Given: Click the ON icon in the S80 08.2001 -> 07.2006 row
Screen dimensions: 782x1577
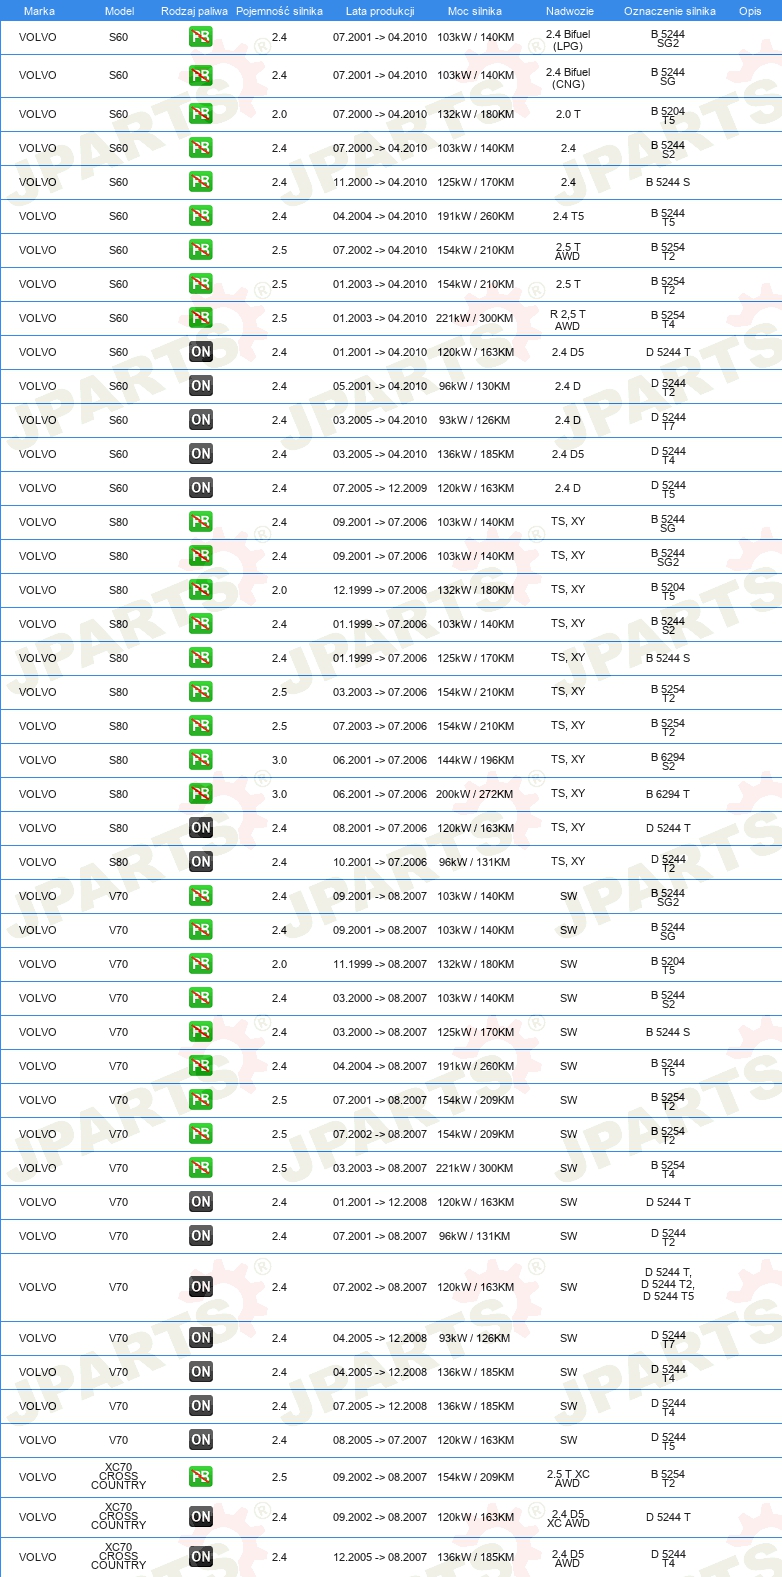Looking at the screenshot, I should (x=201, y=828).
